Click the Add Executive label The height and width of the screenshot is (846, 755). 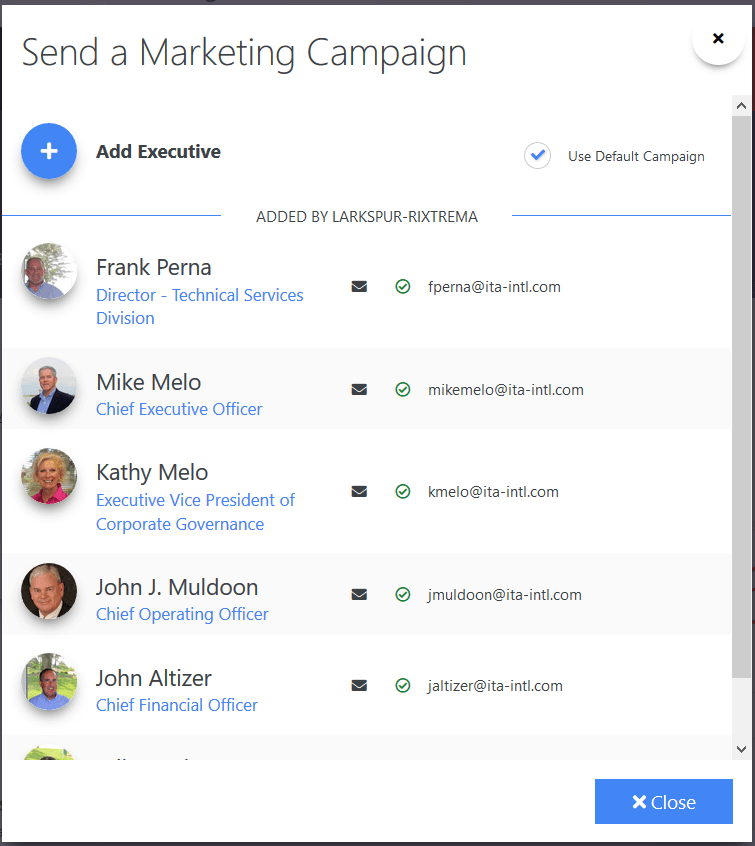[158, 152]
